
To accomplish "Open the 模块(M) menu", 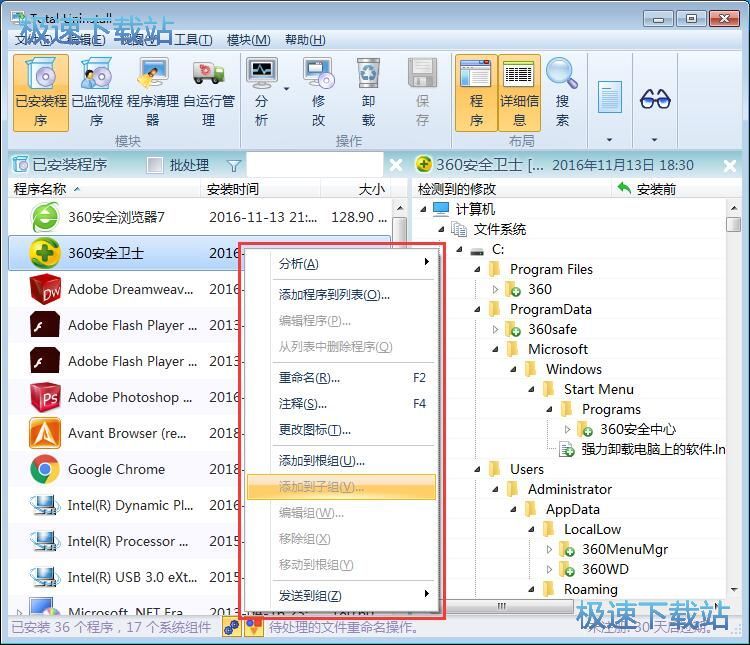I will 248,40.
